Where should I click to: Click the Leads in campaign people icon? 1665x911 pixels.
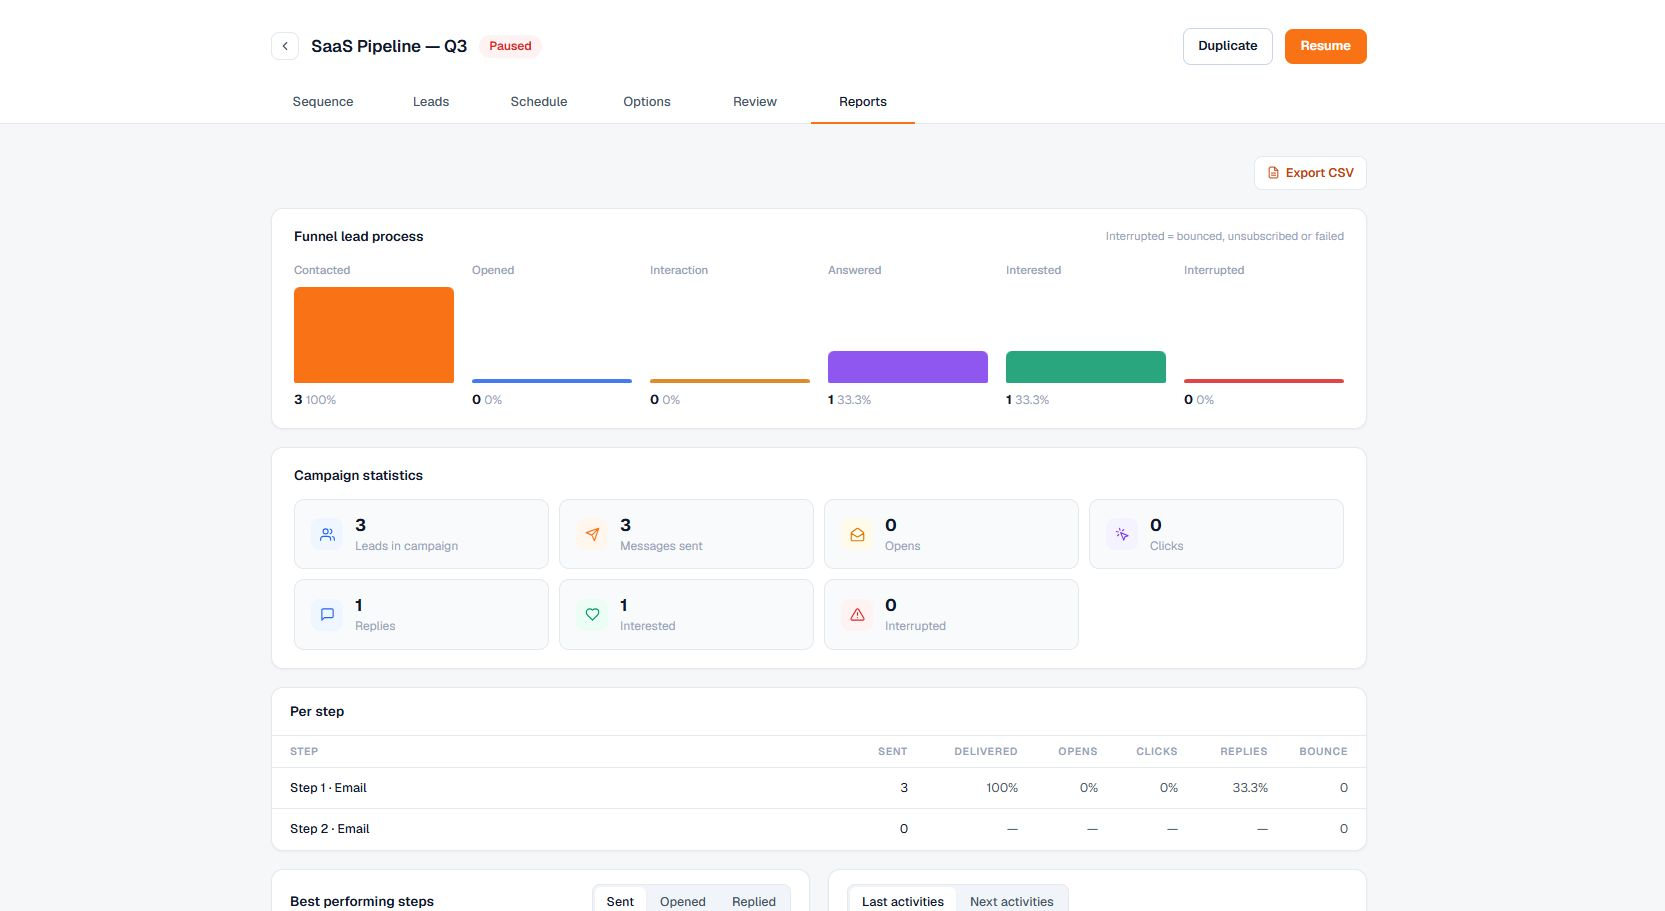click(x=327, y=535)
